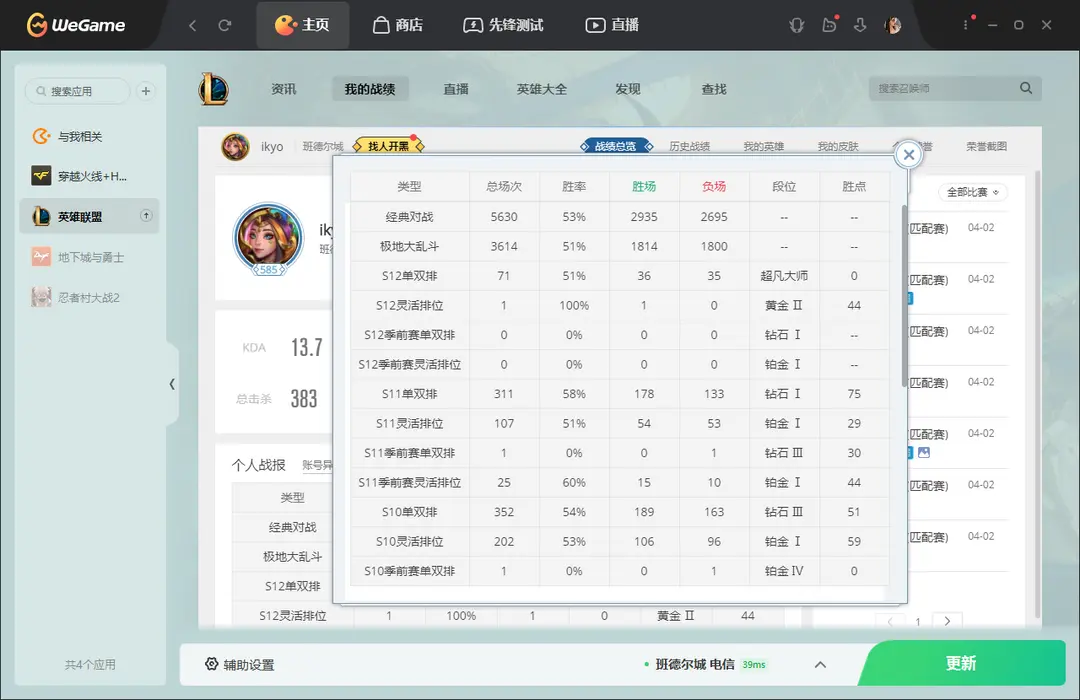
Task: Open the downloads arrow icon
Action: coord(860,25)
